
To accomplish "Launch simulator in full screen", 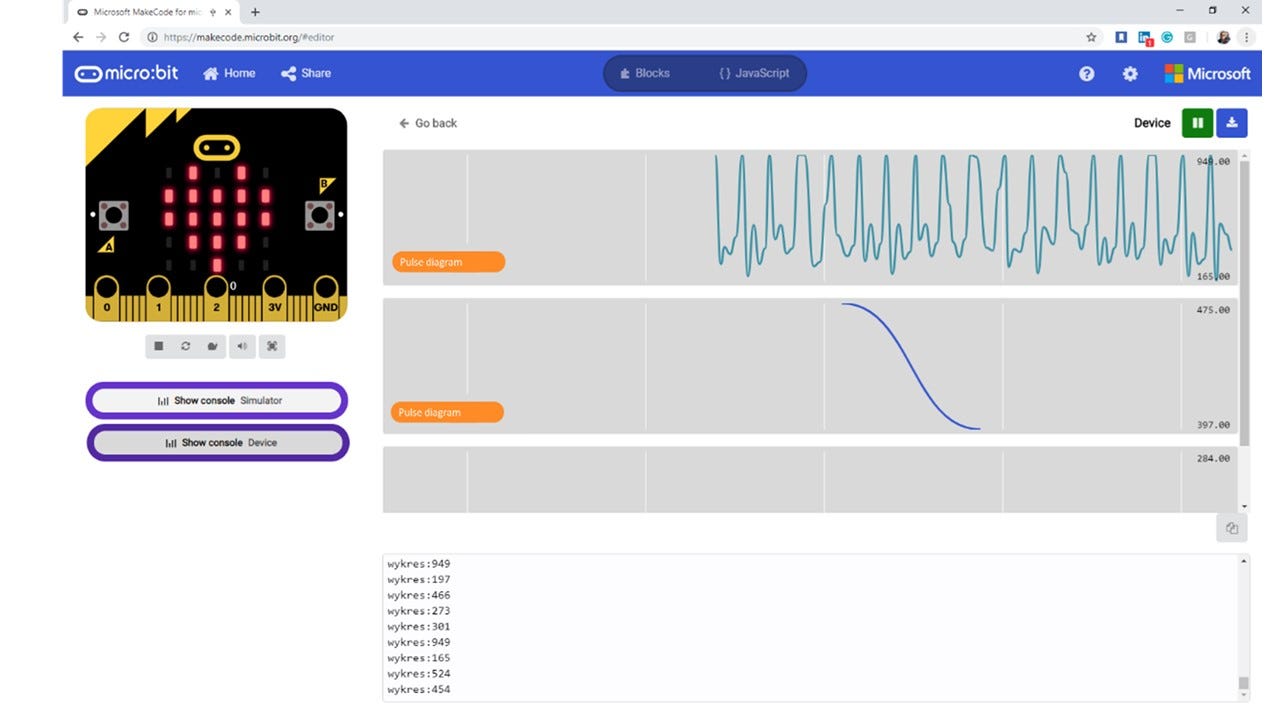I will [271, 346].
